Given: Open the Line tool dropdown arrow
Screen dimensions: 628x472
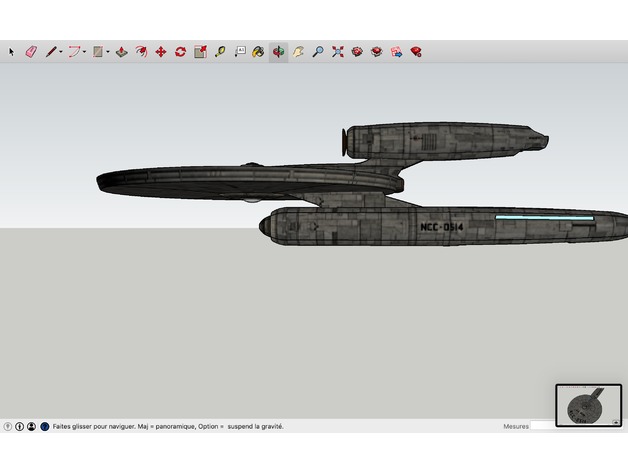Looking at the screenshot, I should [60, 52].
